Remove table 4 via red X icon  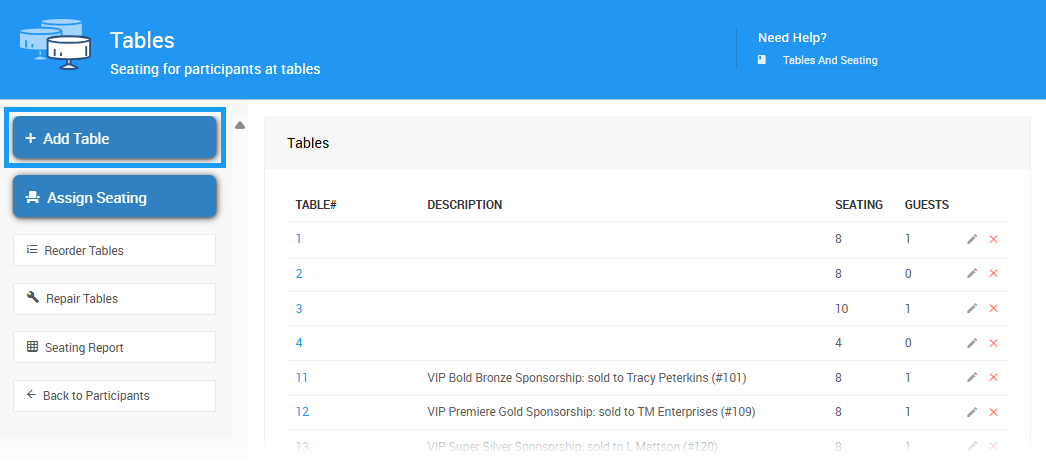click(993, 343)
